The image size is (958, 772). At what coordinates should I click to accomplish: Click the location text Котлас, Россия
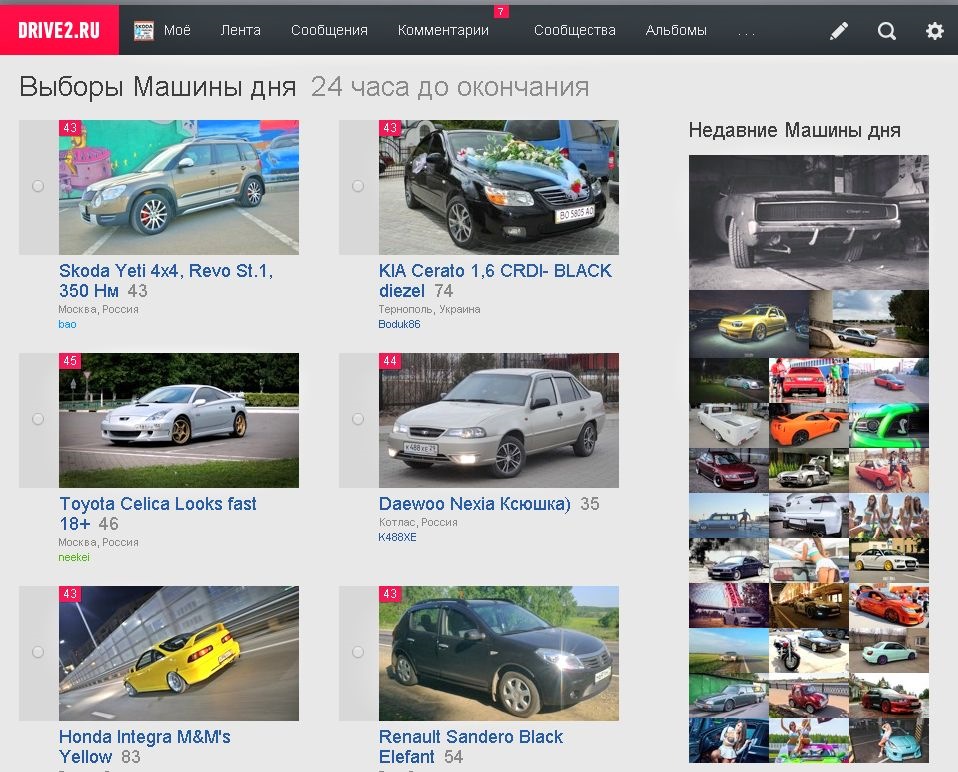[418, 522]
